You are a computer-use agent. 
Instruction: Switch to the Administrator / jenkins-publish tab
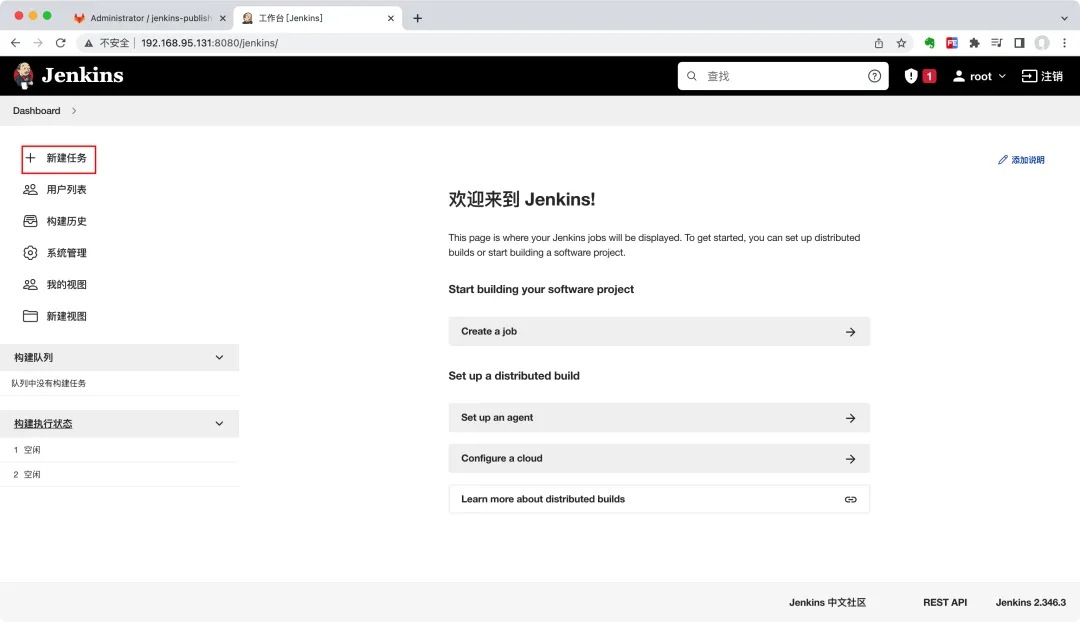(x=150, y=18)
